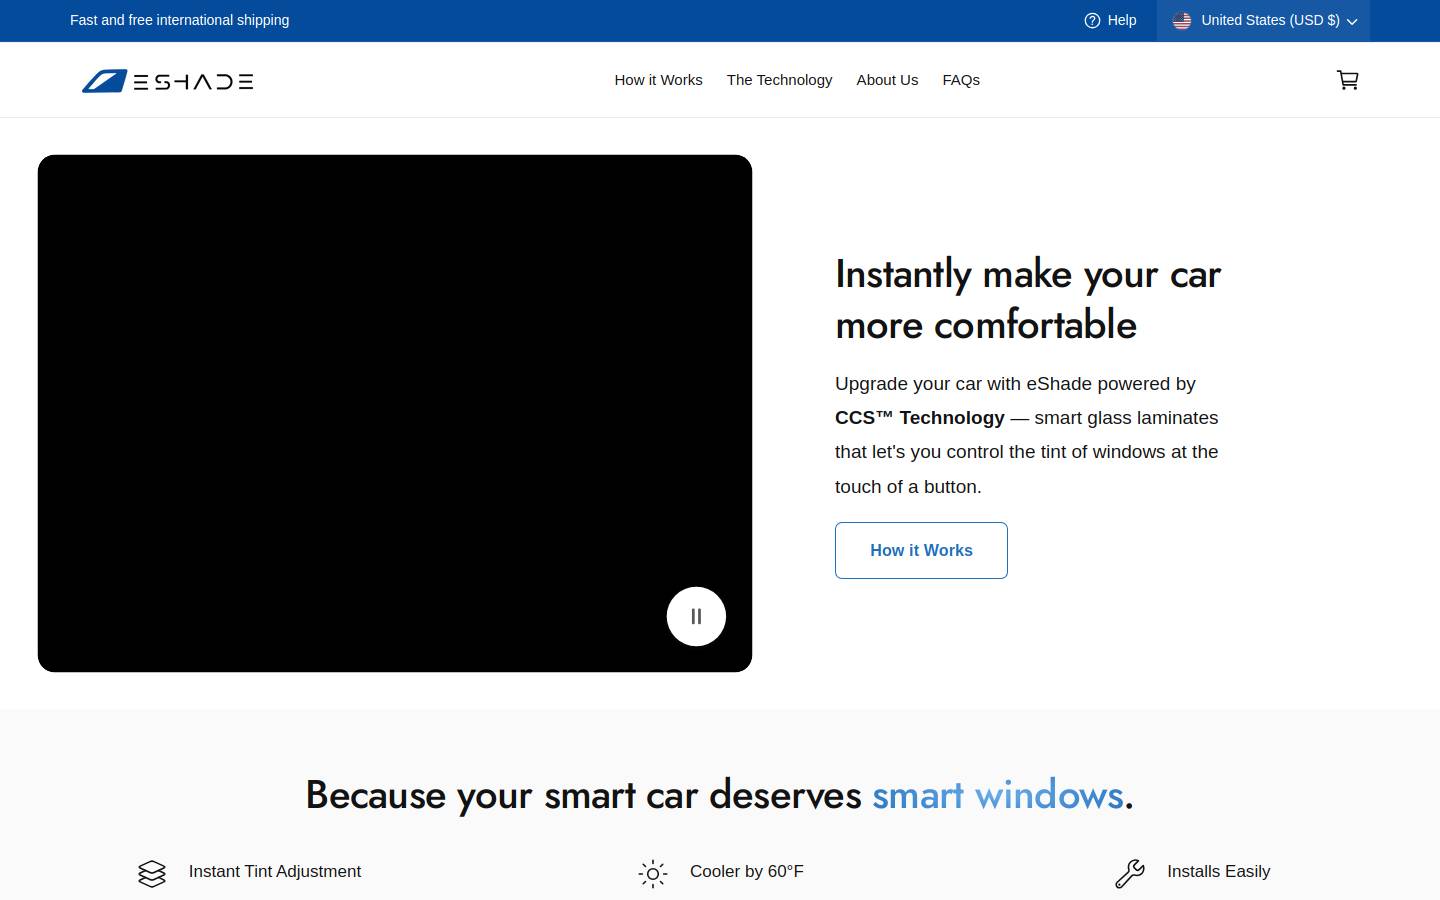Click the eShade logo

(167, 81)
